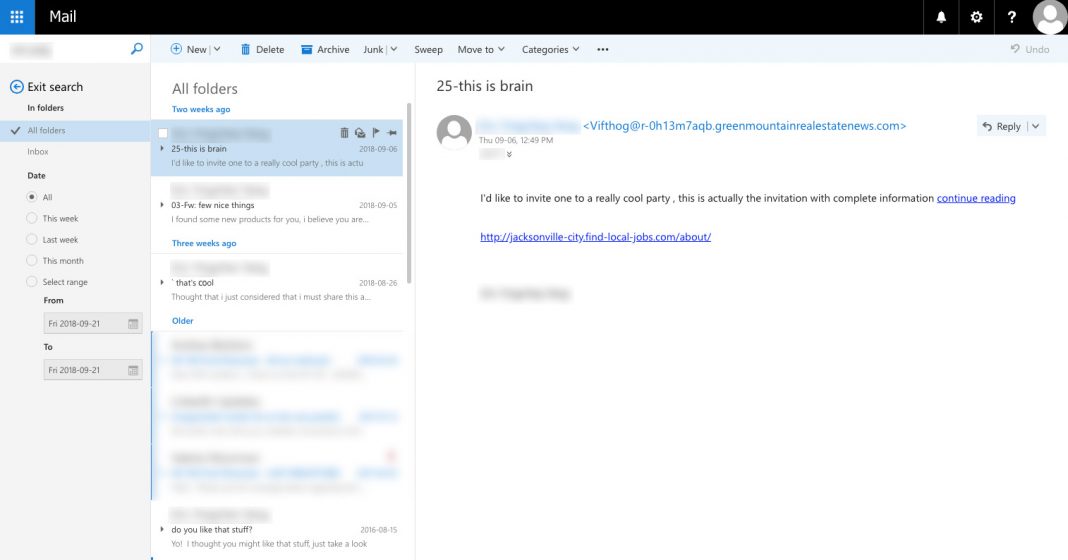Click the search magnifier icon
1068x560 pixels.
point(137,49)
